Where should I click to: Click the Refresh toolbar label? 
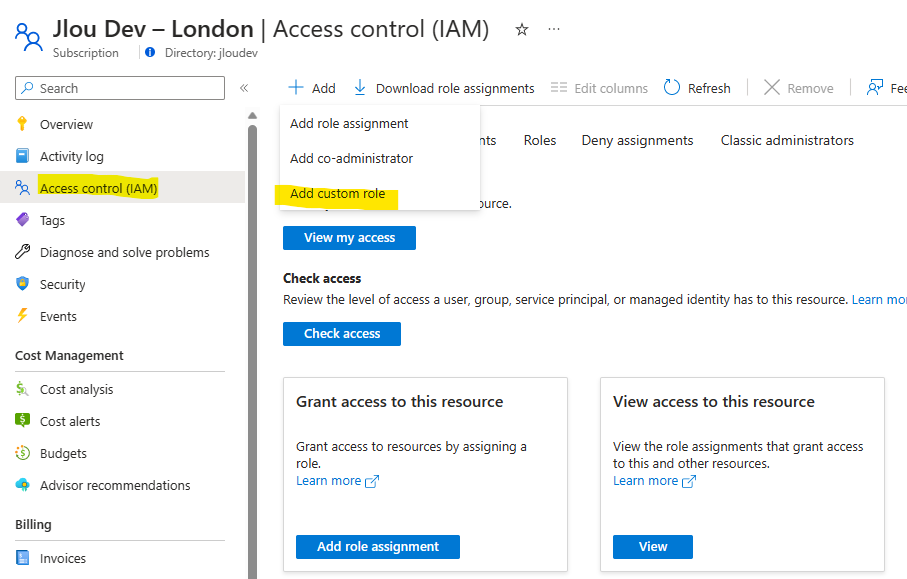(709, 88)
